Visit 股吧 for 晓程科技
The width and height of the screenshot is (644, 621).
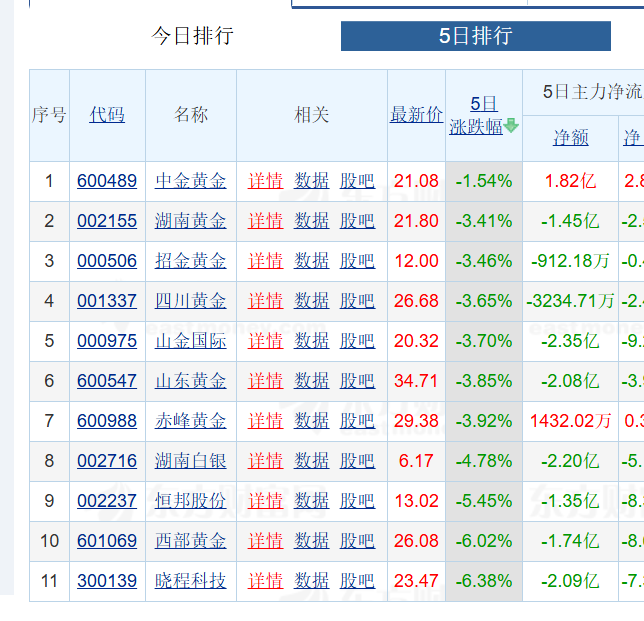click(x=357, y=581)
